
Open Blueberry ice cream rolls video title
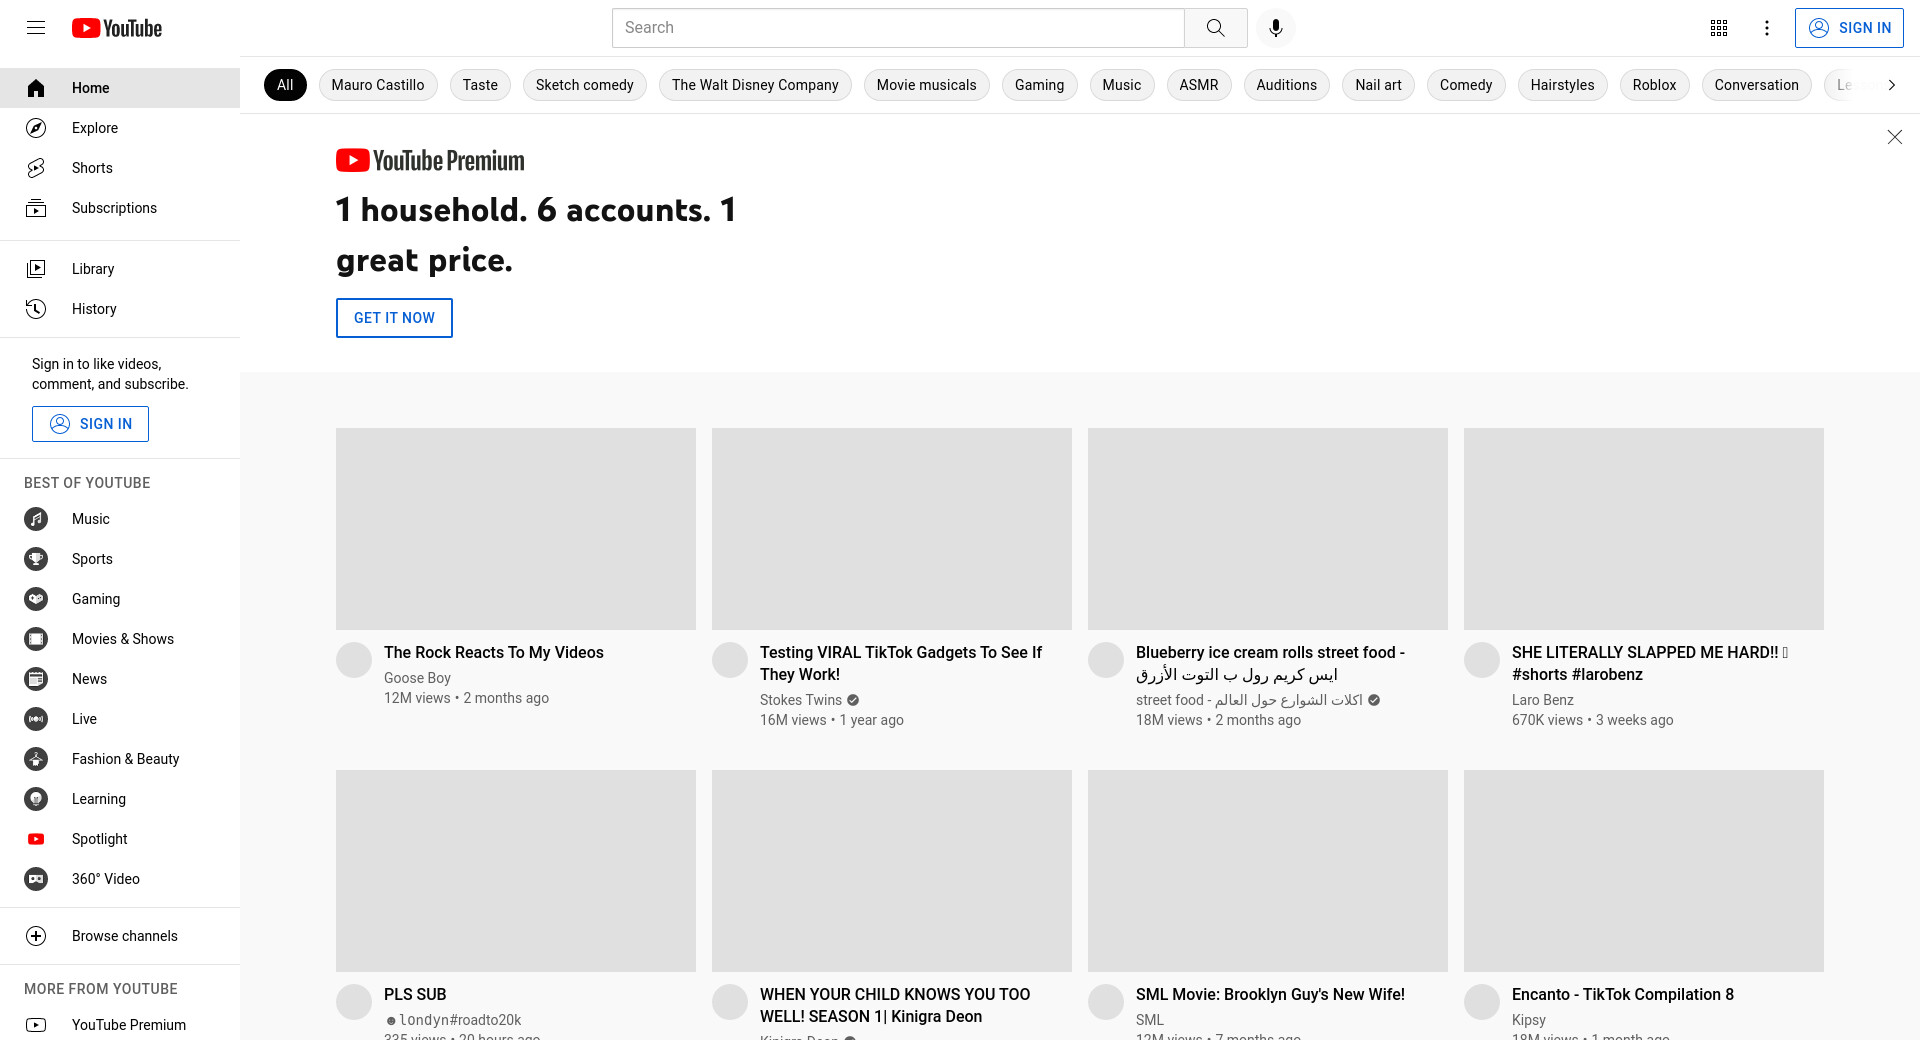tap(1270, 663)
